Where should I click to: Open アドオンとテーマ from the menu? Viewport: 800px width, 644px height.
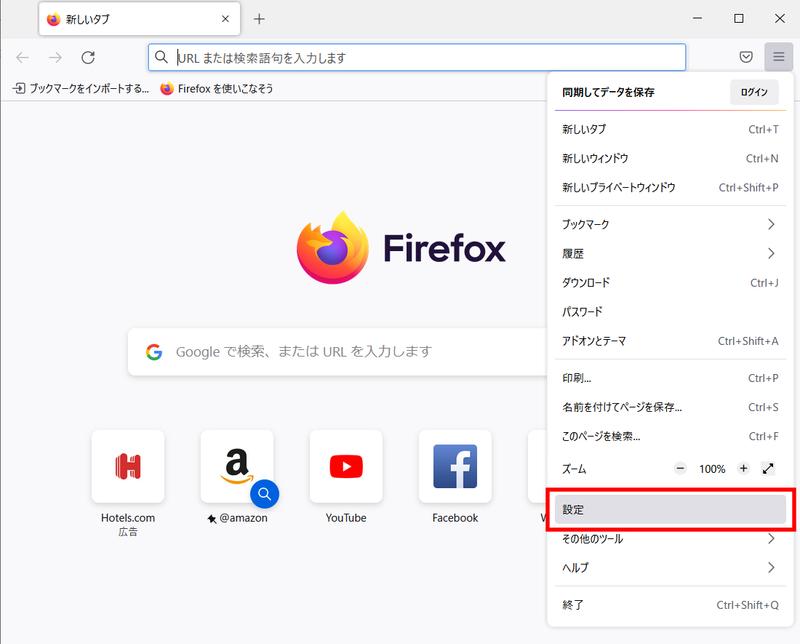coord(670,340)
